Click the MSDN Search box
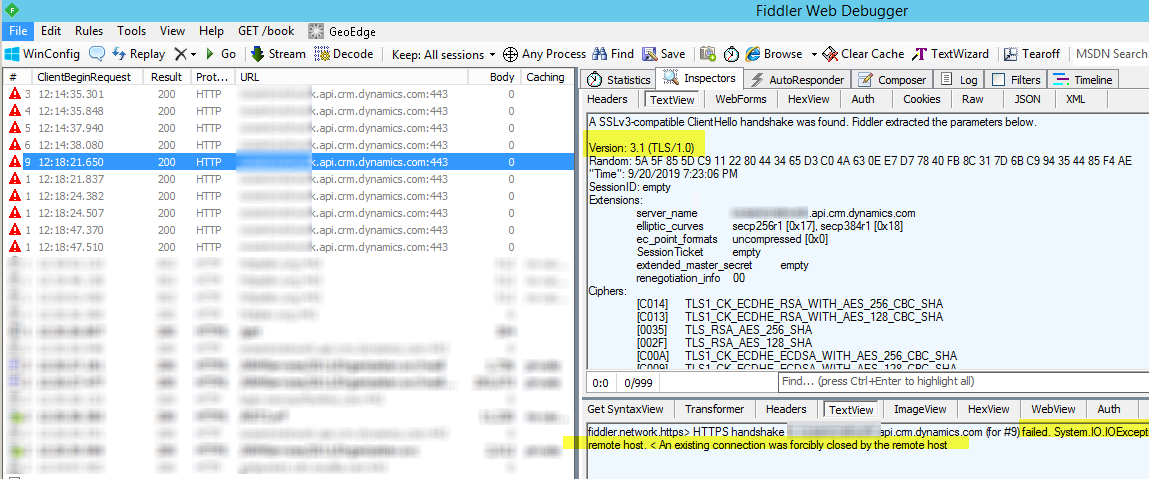The image size is (1149, 479). 1110,54
